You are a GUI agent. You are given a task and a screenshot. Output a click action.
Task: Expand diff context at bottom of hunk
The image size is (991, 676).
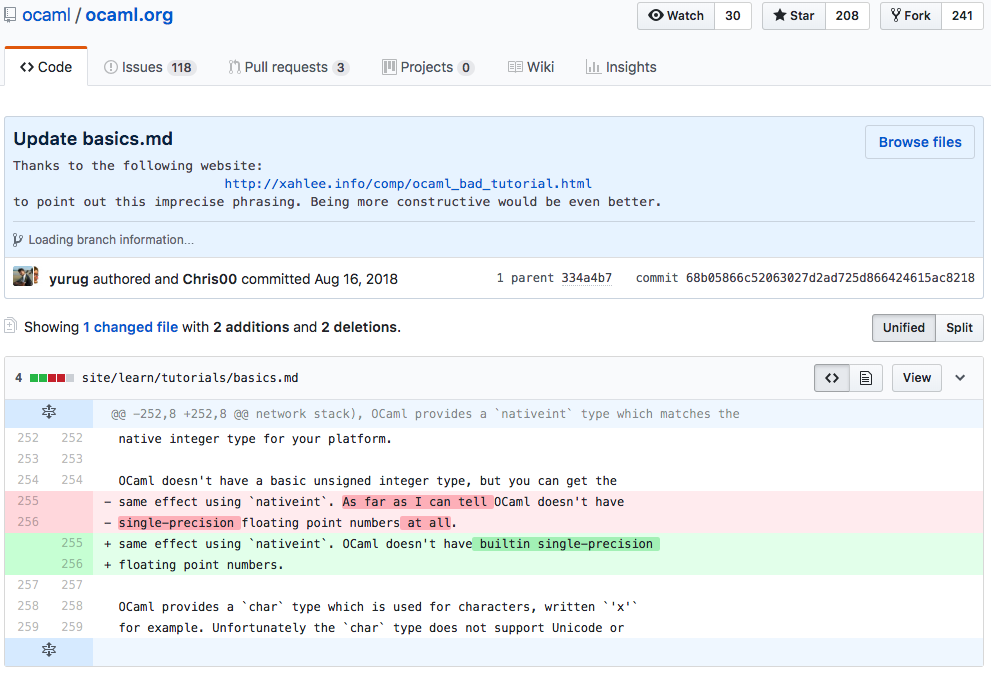[49, 650]
